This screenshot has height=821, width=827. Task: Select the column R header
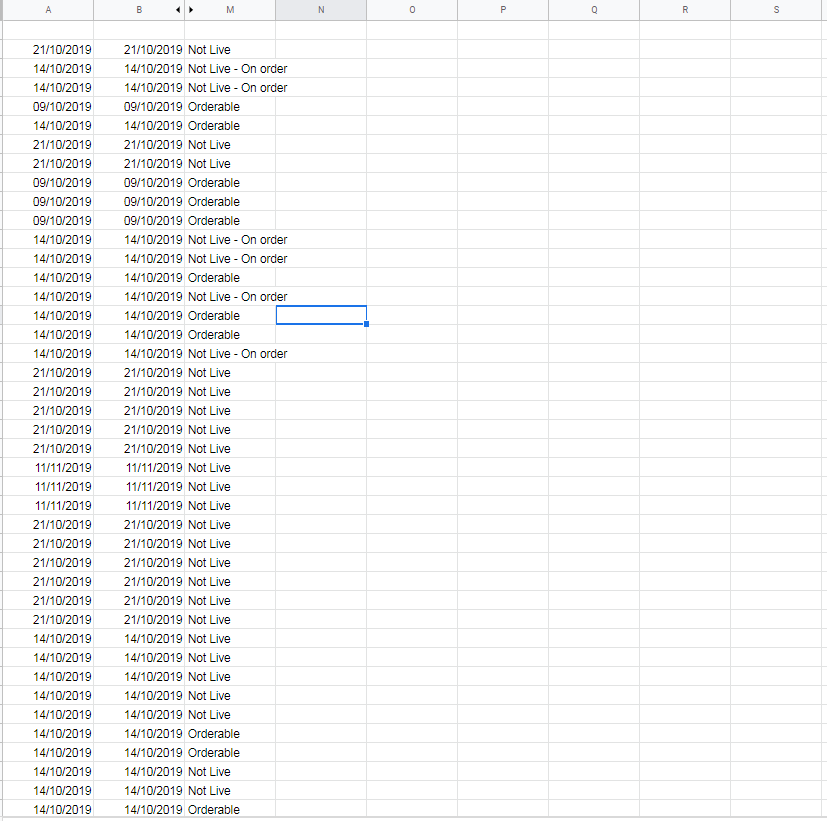(684, 9)
